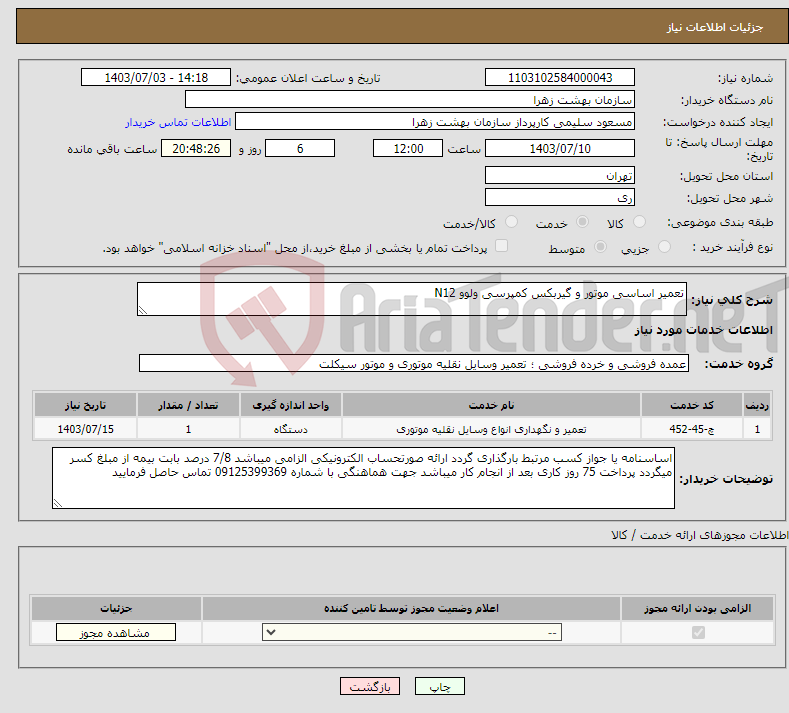This screenshot has height=713, width=789.
Task: Click the تاریخ نیاز column header
Action: point(85,405)
